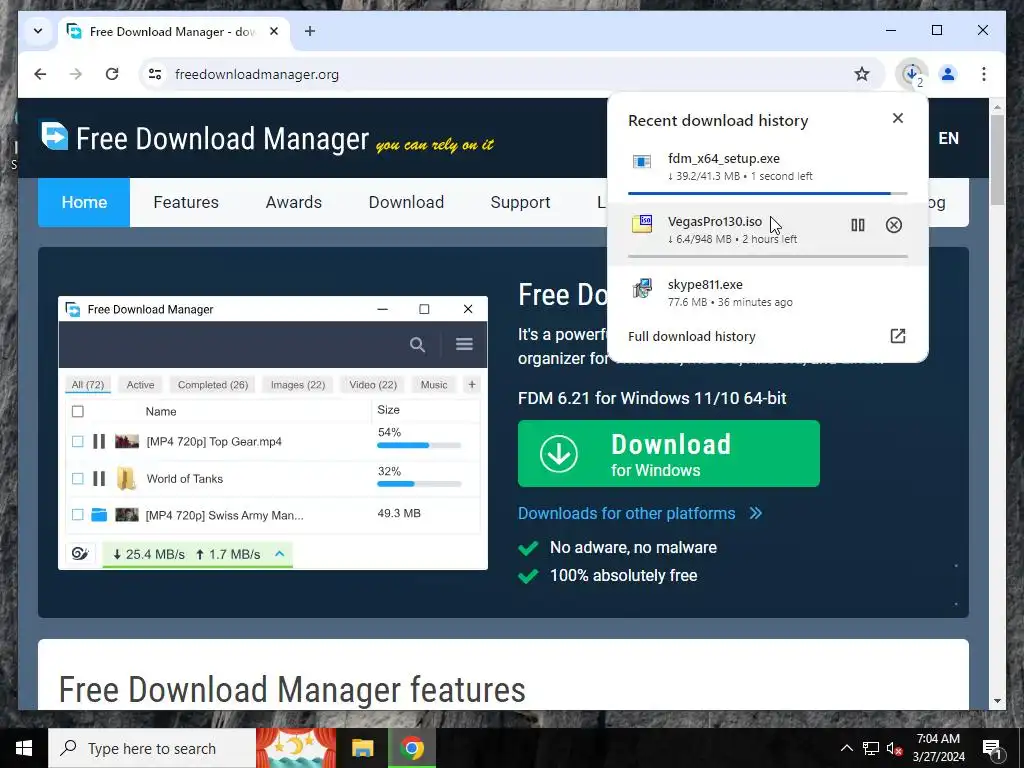Click the skype811.exe file icon
The height and width of the screenshot is (768, 1024).
tap(642, 288)
